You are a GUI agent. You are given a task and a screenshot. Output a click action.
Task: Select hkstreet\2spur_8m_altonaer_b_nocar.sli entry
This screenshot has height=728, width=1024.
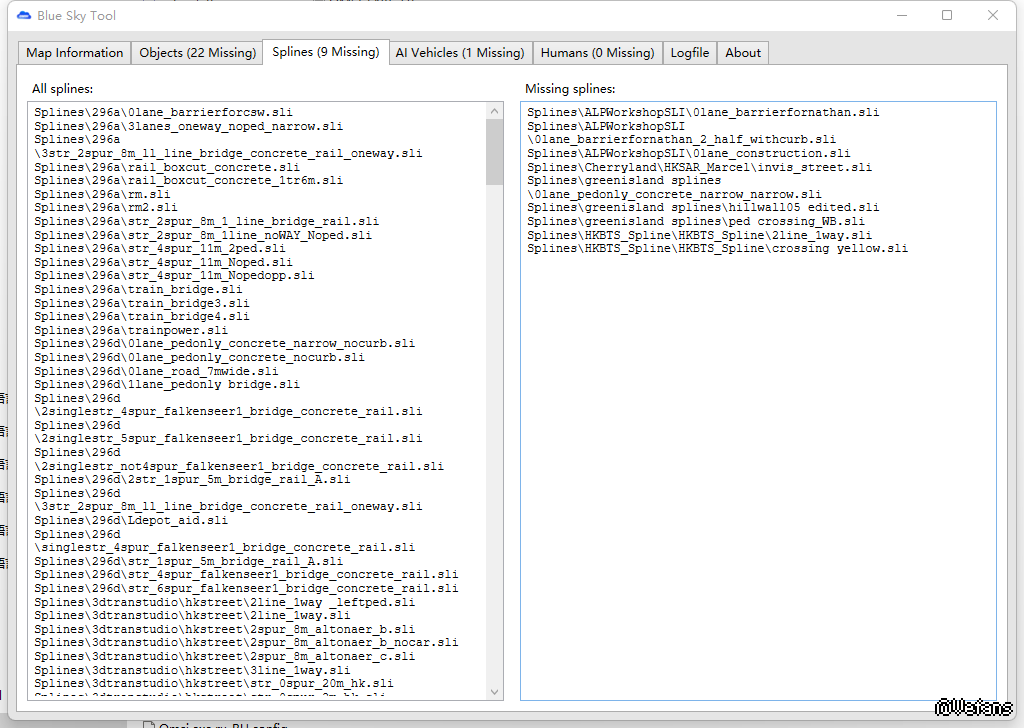246,642
